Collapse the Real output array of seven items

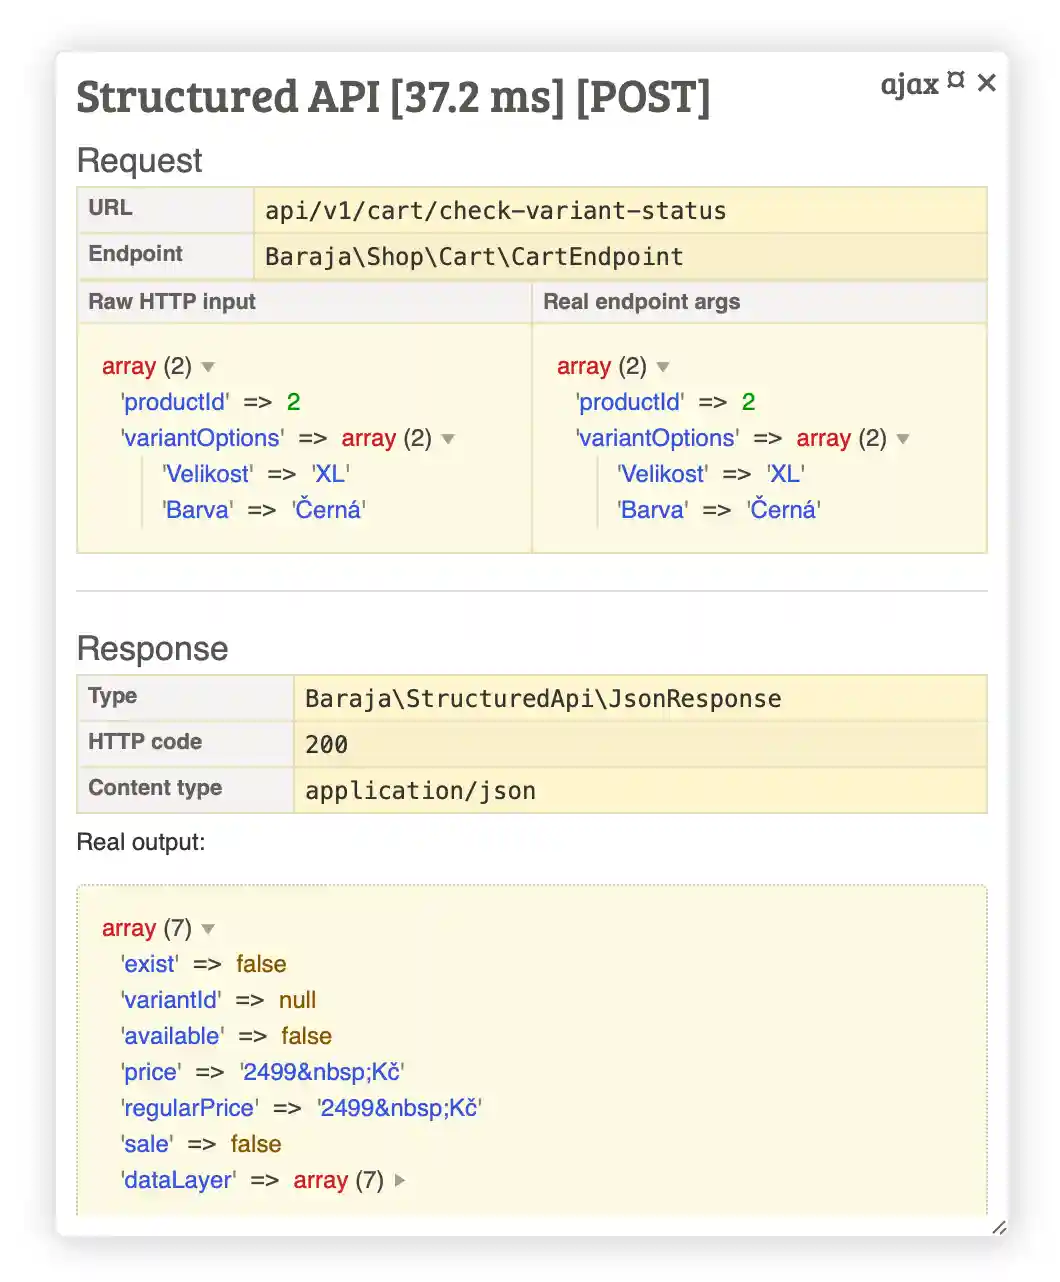[207, 928]
